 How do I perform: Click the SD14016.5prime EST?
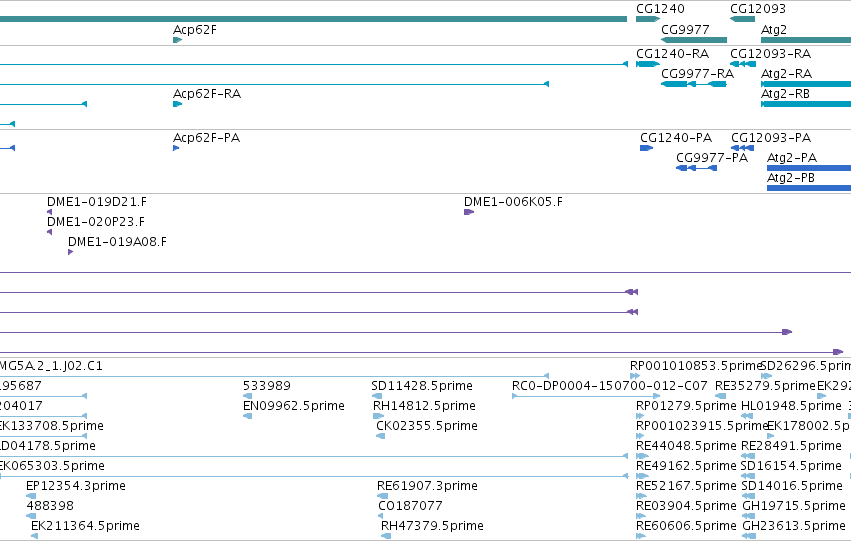click(x=747, y=496)
